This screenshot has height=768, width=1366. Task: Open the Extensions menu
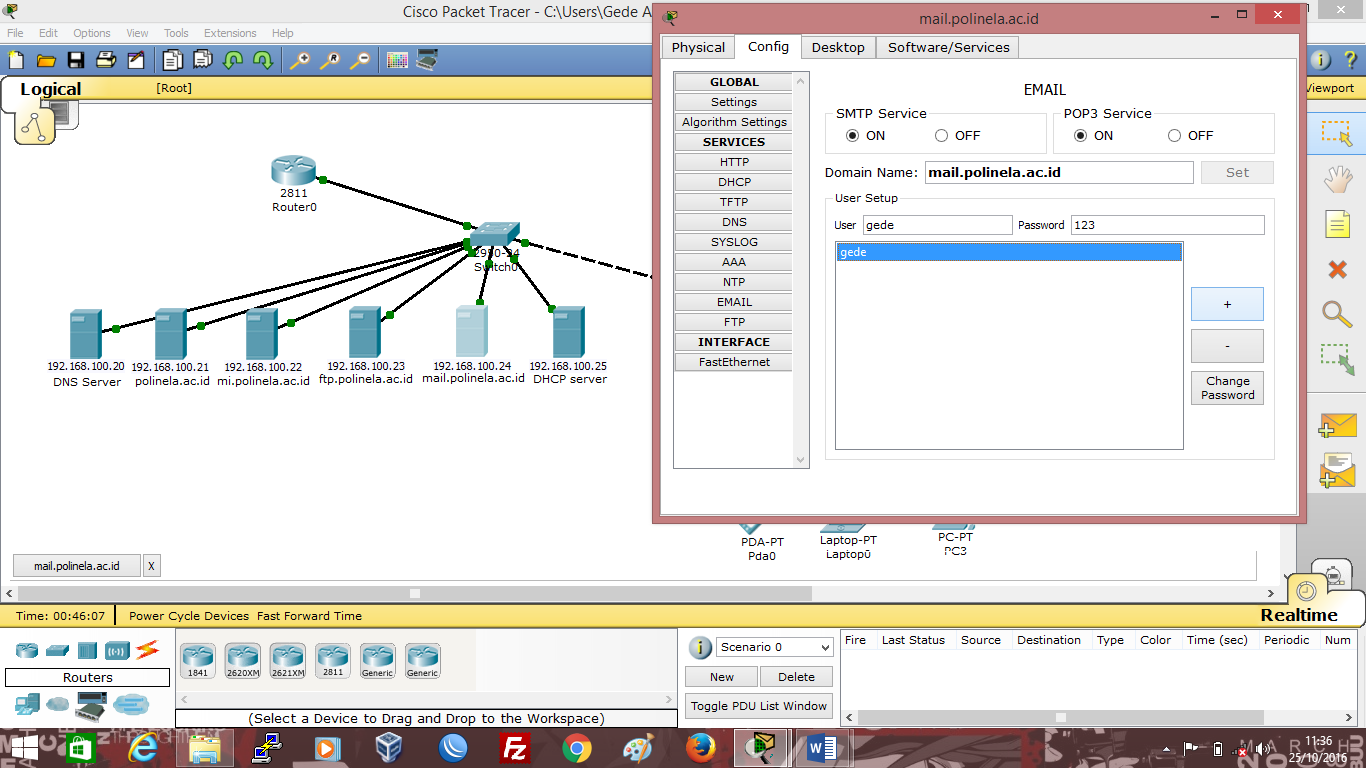click(x=230, y=33)
